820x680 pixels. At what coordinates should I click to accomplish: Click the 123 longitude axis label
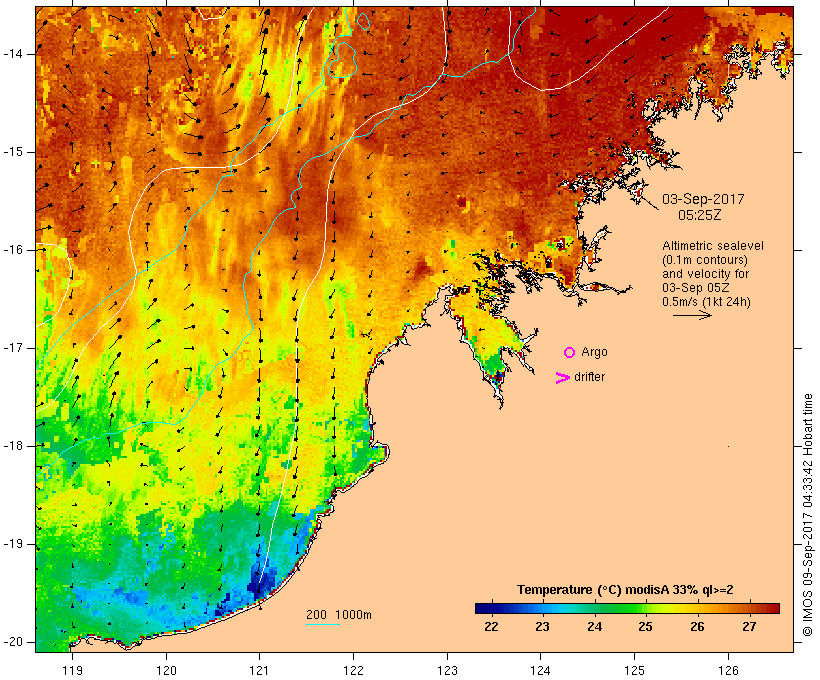point(447,670)
